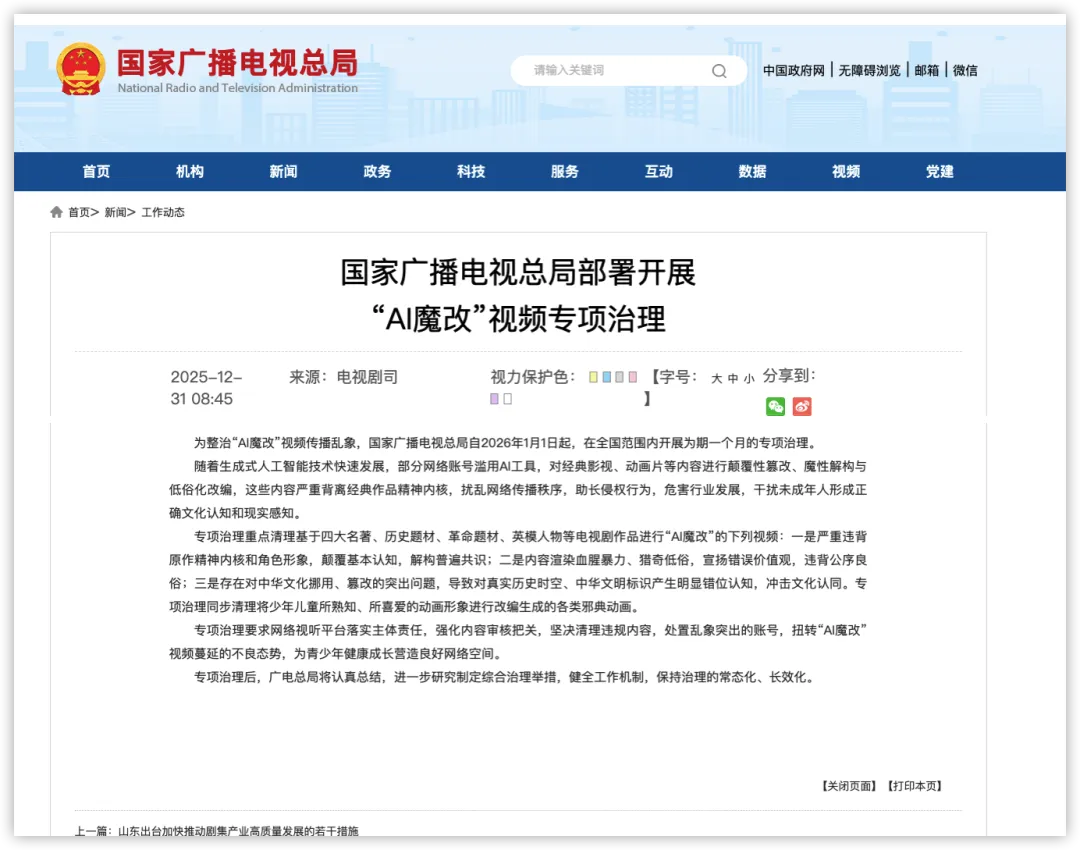Click the home icon in breadcrumb
This screenshot has width=1080, height=850.
[56, 212]
